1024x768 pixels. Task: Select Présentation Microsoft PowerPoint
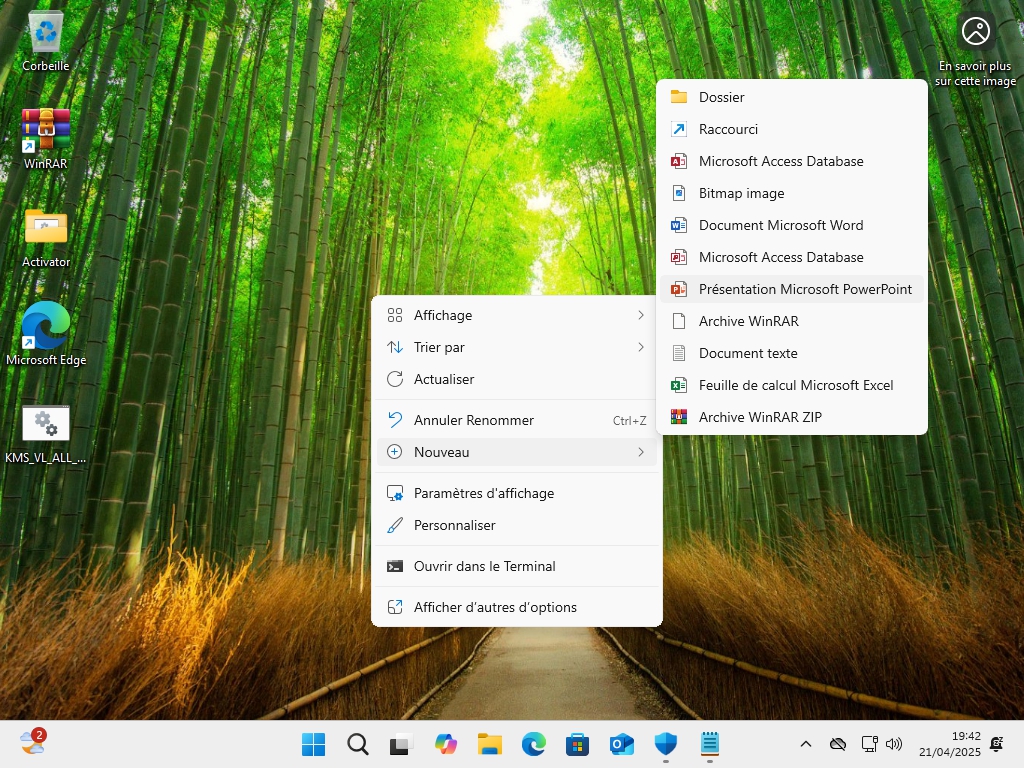point(805,289)
